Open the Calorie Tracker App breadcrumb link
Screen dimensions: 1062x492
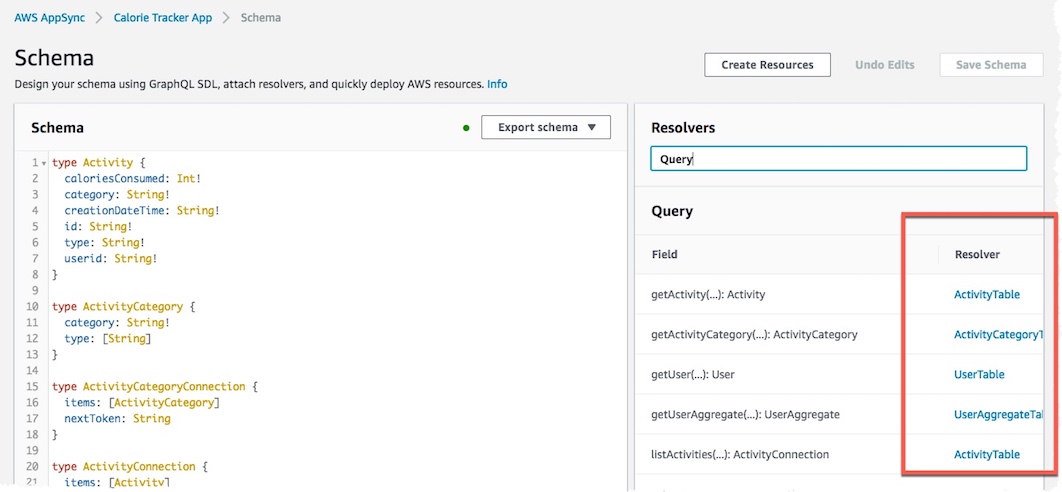point(163,18)
